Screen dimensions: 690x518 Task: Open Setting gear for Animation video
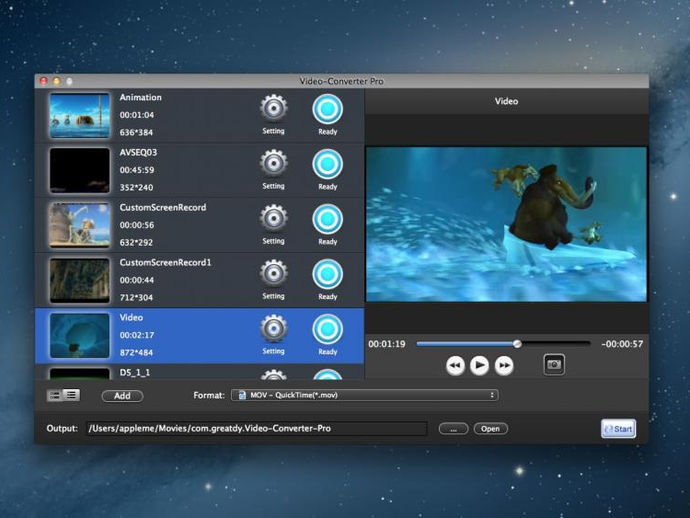(x=274, y=108)
